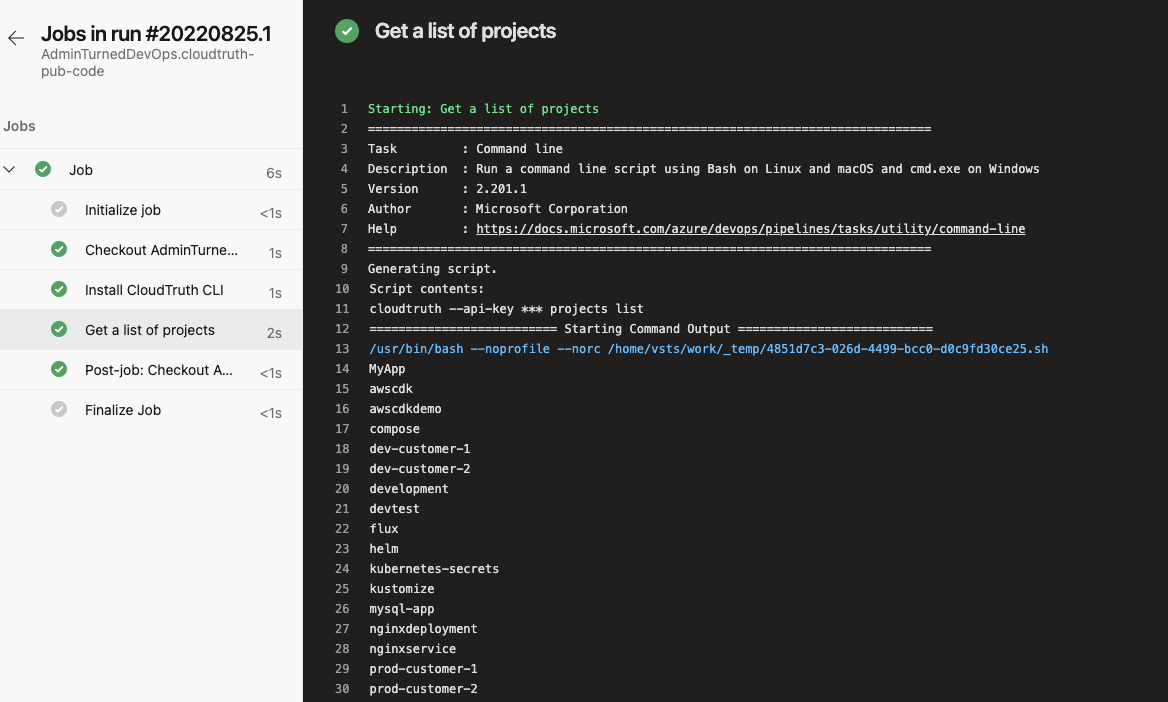The height and width of the screenshot is (702, 1168).
Task: Click the 'cloudtruth --api-key *** projects list' line
Action: [x=506, y=309]
